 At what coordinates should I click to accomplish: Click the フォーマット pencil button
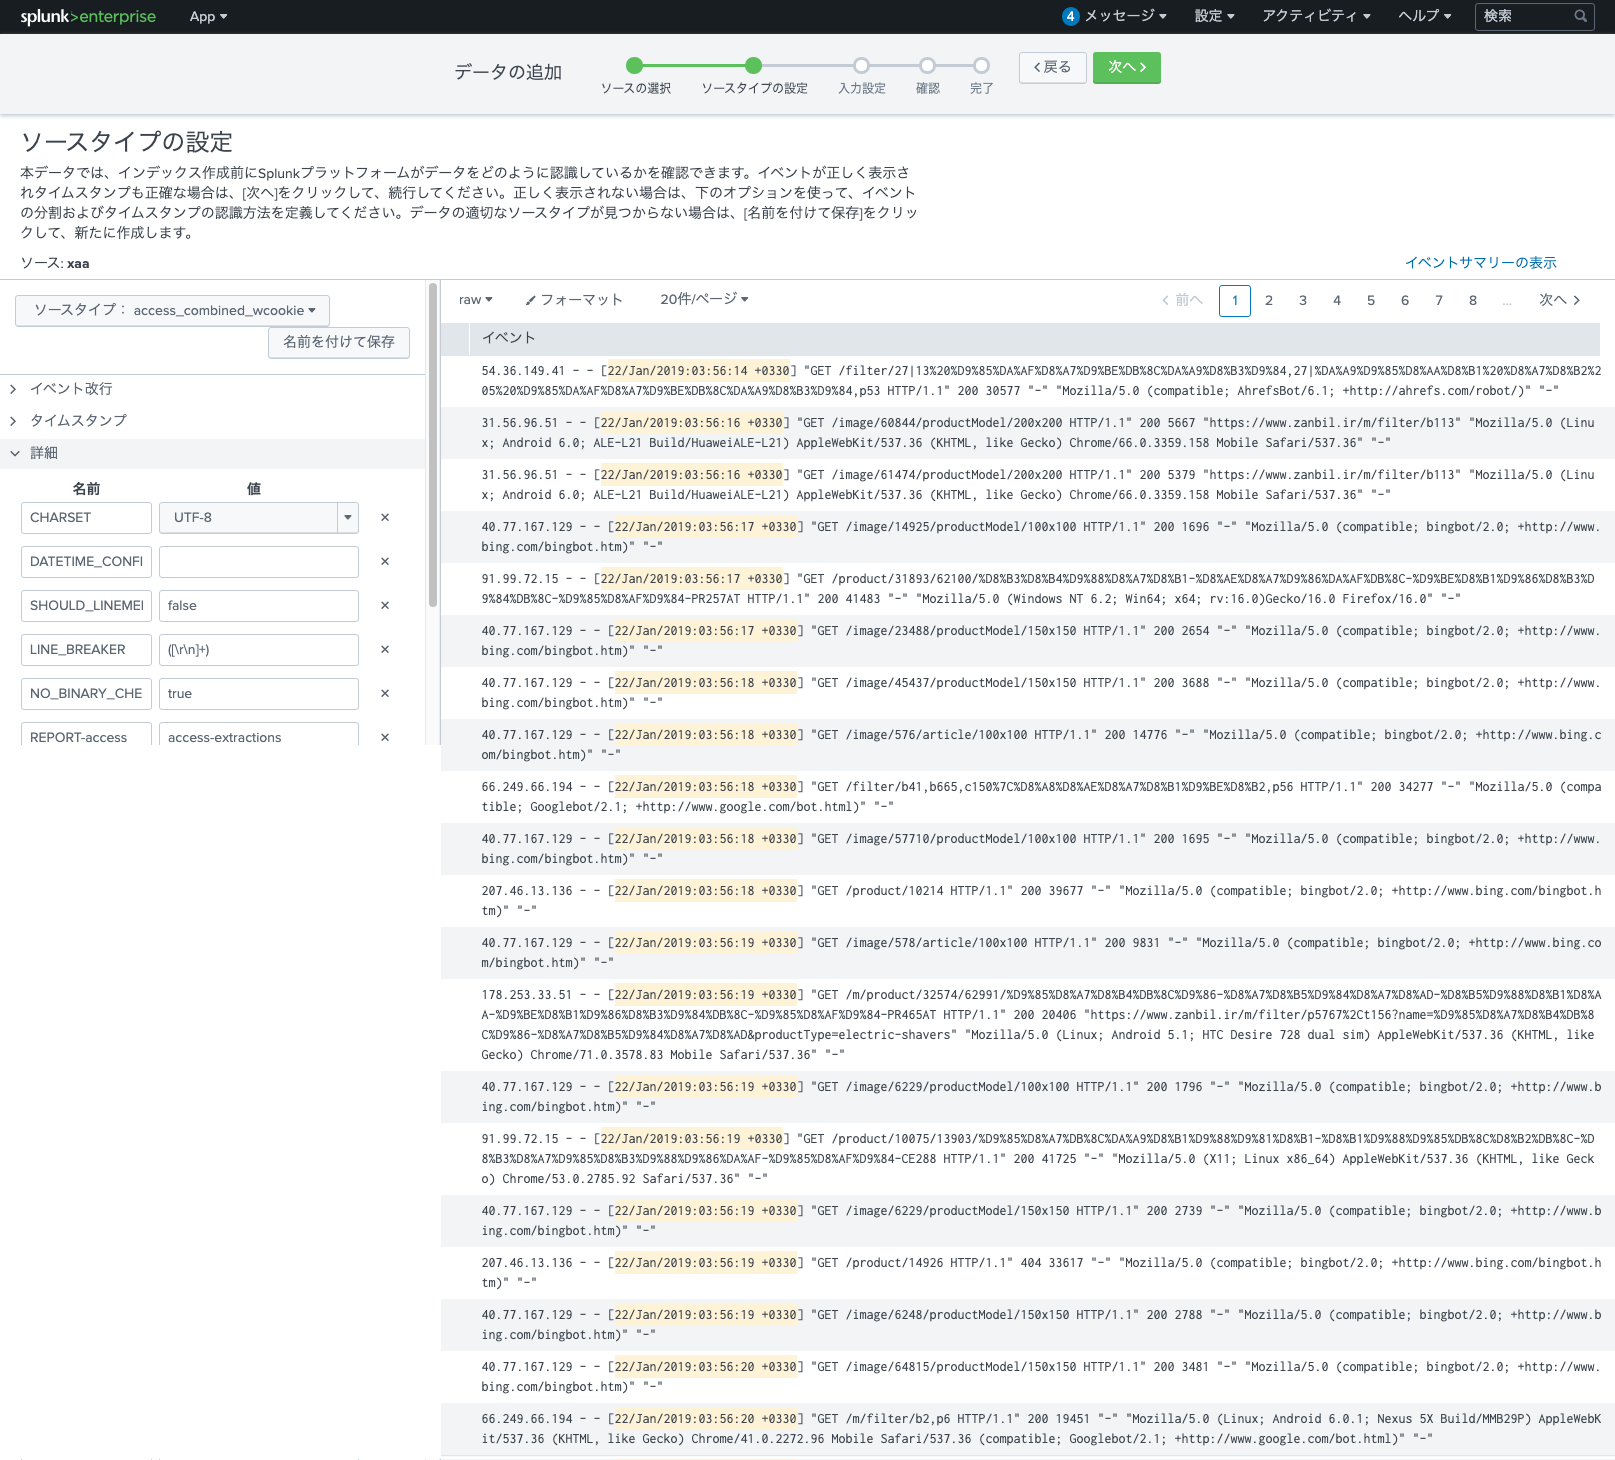tap(574, 300)
